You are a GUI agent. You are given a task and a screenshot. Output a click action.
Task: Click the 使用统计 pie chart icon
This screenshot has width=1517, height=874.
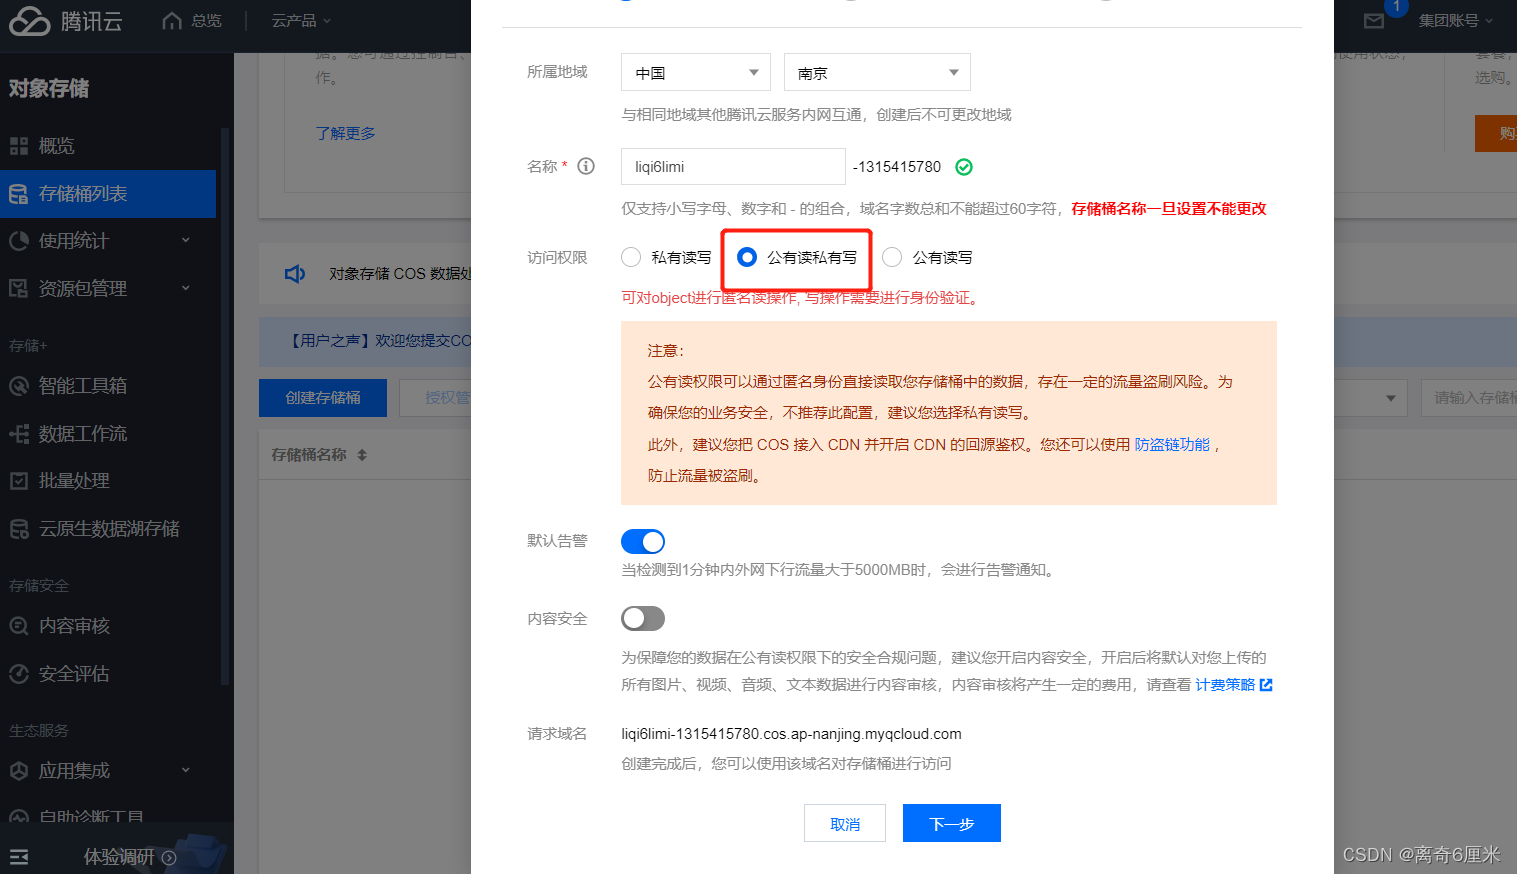coord(18,241)
